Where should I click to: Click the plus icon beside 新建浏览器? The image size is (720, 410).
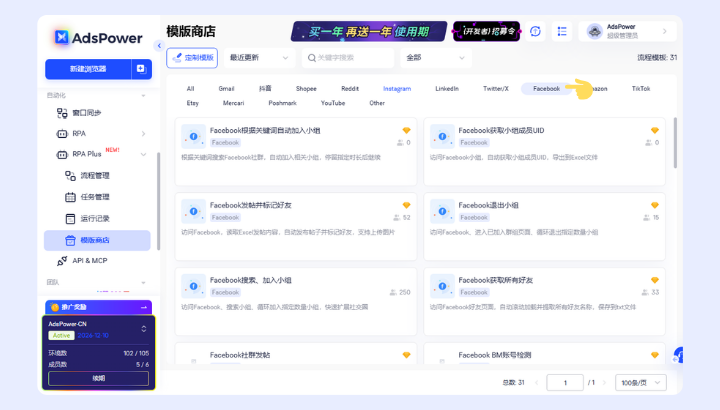(x=141, y=69)
